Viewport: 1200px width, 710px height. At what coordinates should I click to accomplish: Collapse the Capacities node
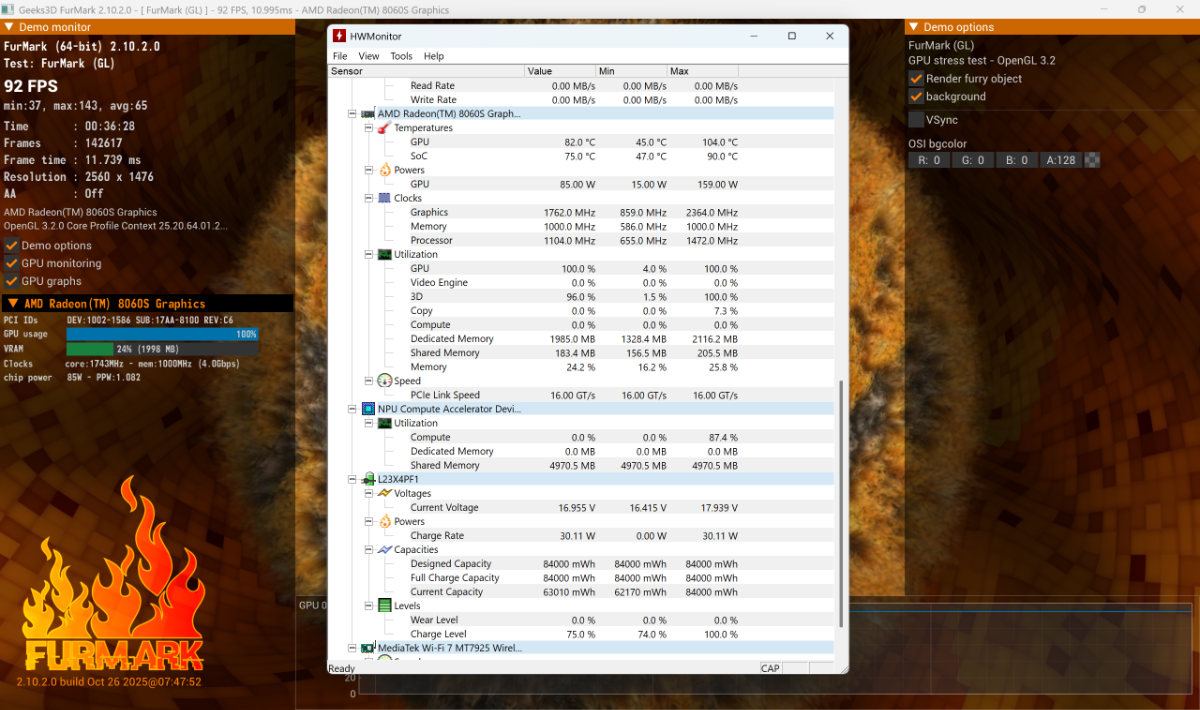tap(368, 549)
